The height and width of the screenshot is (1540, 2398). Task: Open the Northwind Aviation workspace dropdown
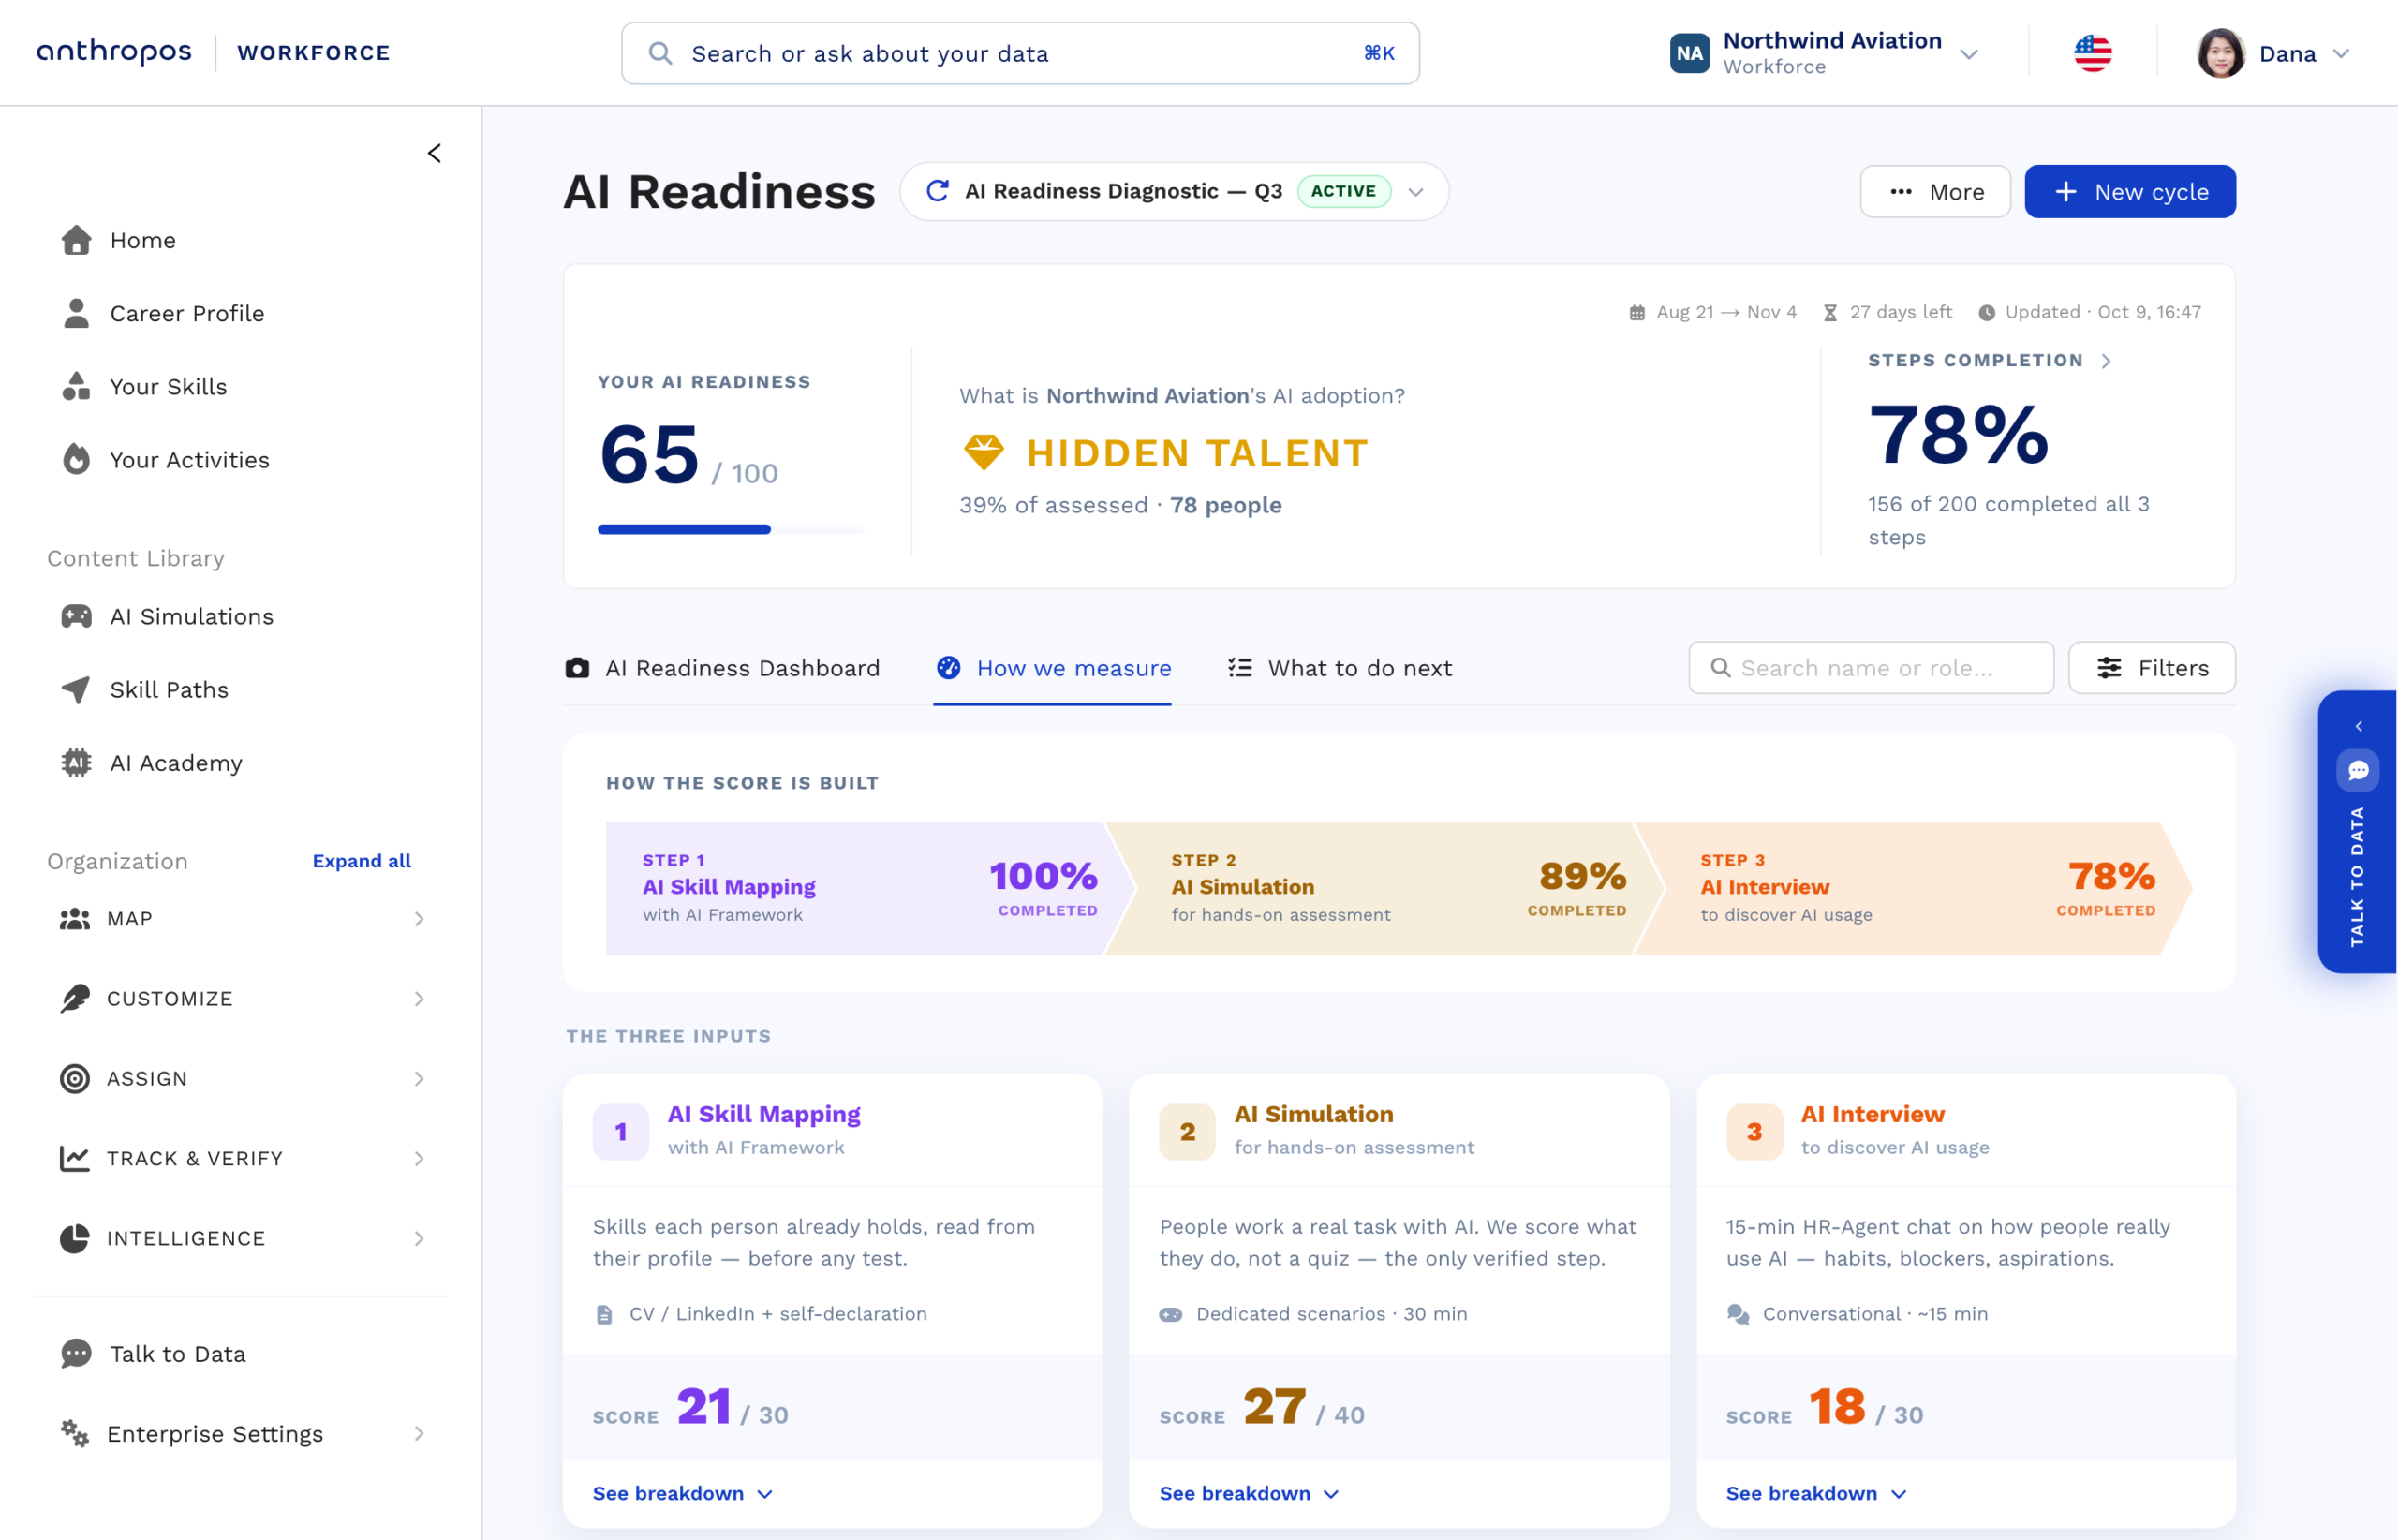[x=1825, y=53]
